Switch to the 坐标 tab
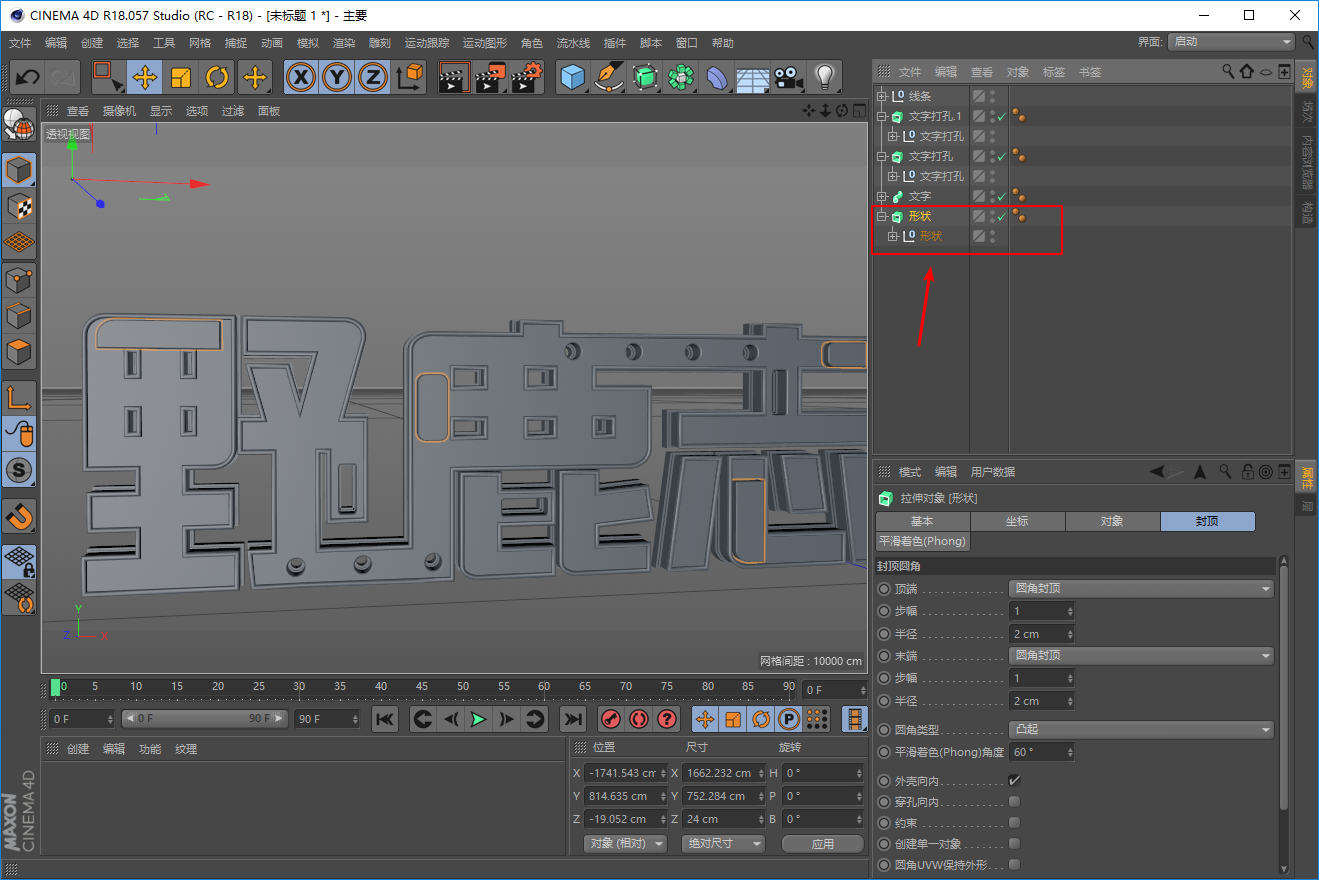Viewport: 1319px width, 880px height. [x=1017, y=521]
